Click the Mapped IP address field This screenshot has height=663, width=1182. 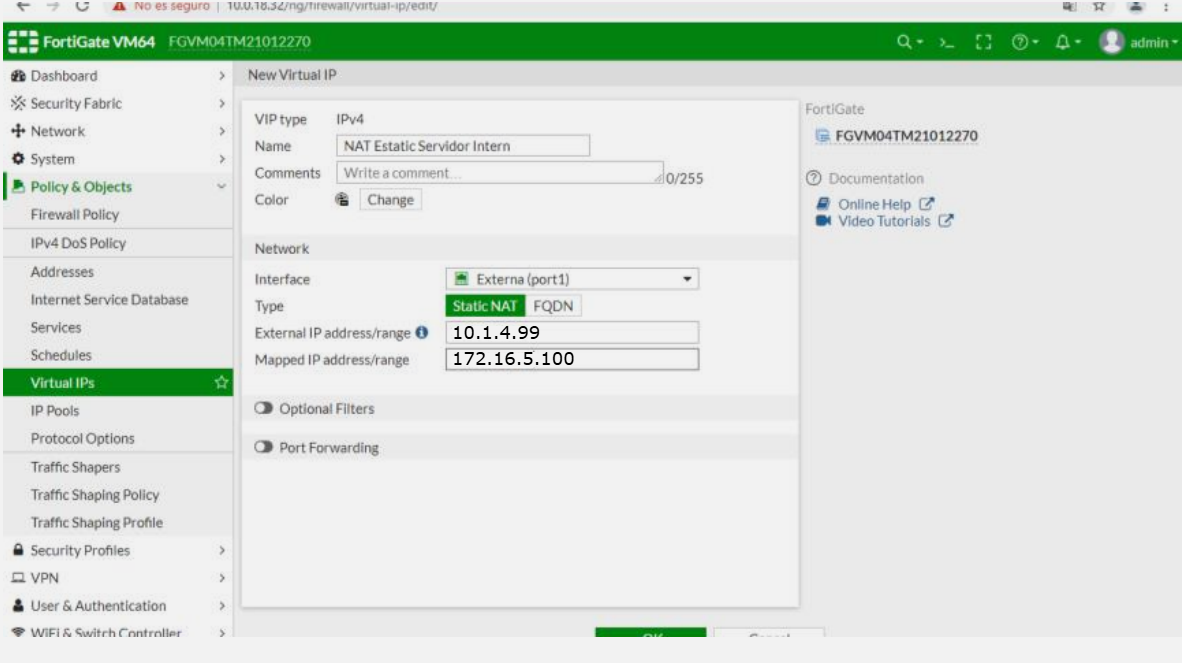pyautogui.click(x=572, y=359)
